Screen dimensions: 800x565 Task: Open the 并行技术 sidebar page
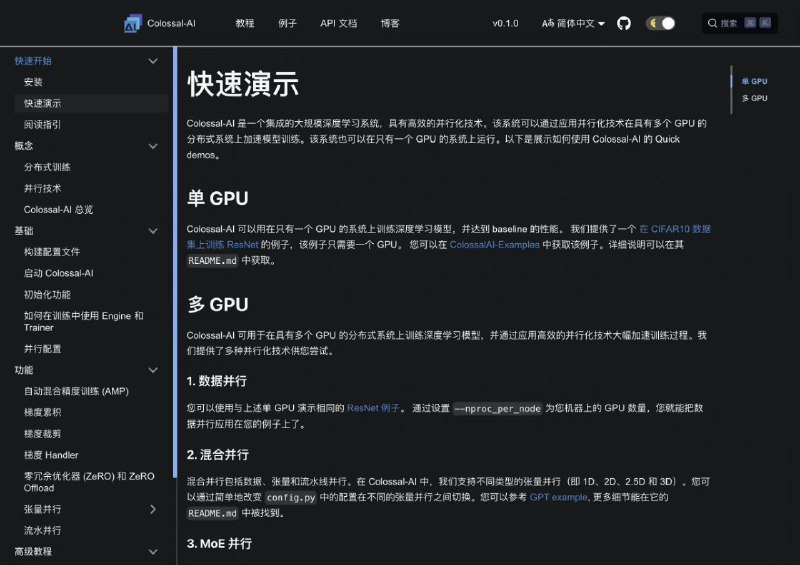tap(42, 188)
